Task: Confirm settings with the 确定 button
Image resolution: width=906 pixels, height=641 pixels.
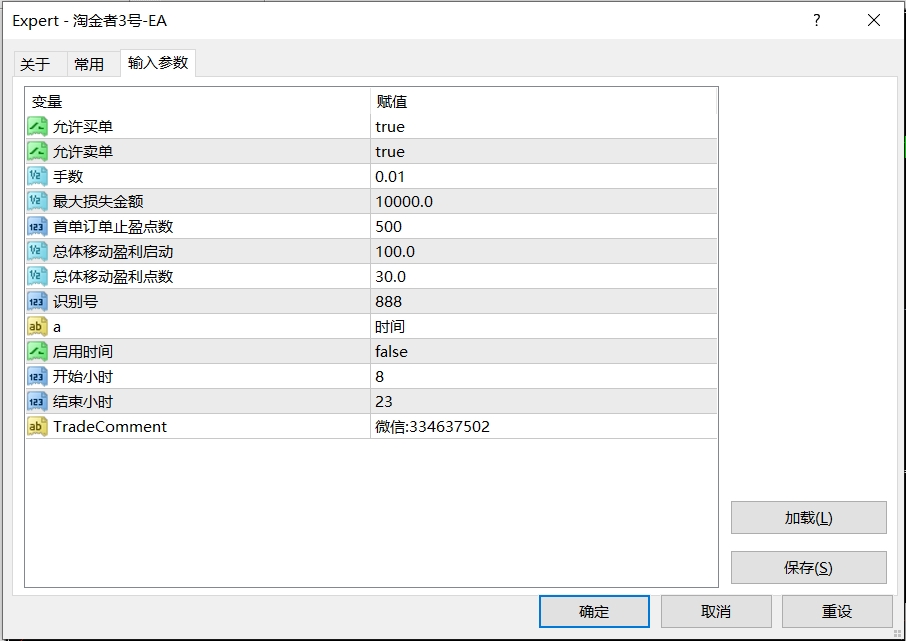Action: tap(594, 611)
